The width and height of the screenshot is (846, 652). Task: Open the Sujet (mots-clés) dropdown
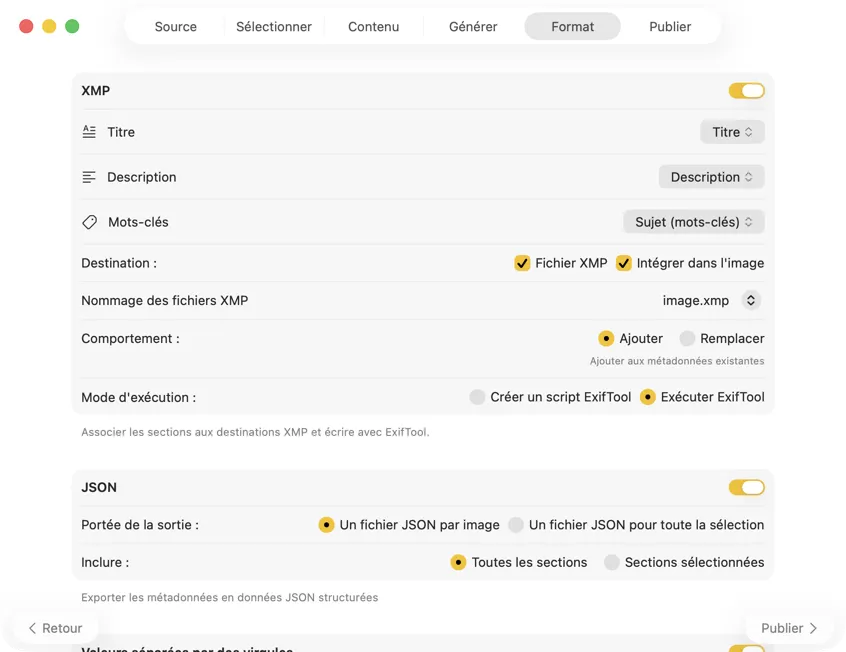[x=693, y=222]
